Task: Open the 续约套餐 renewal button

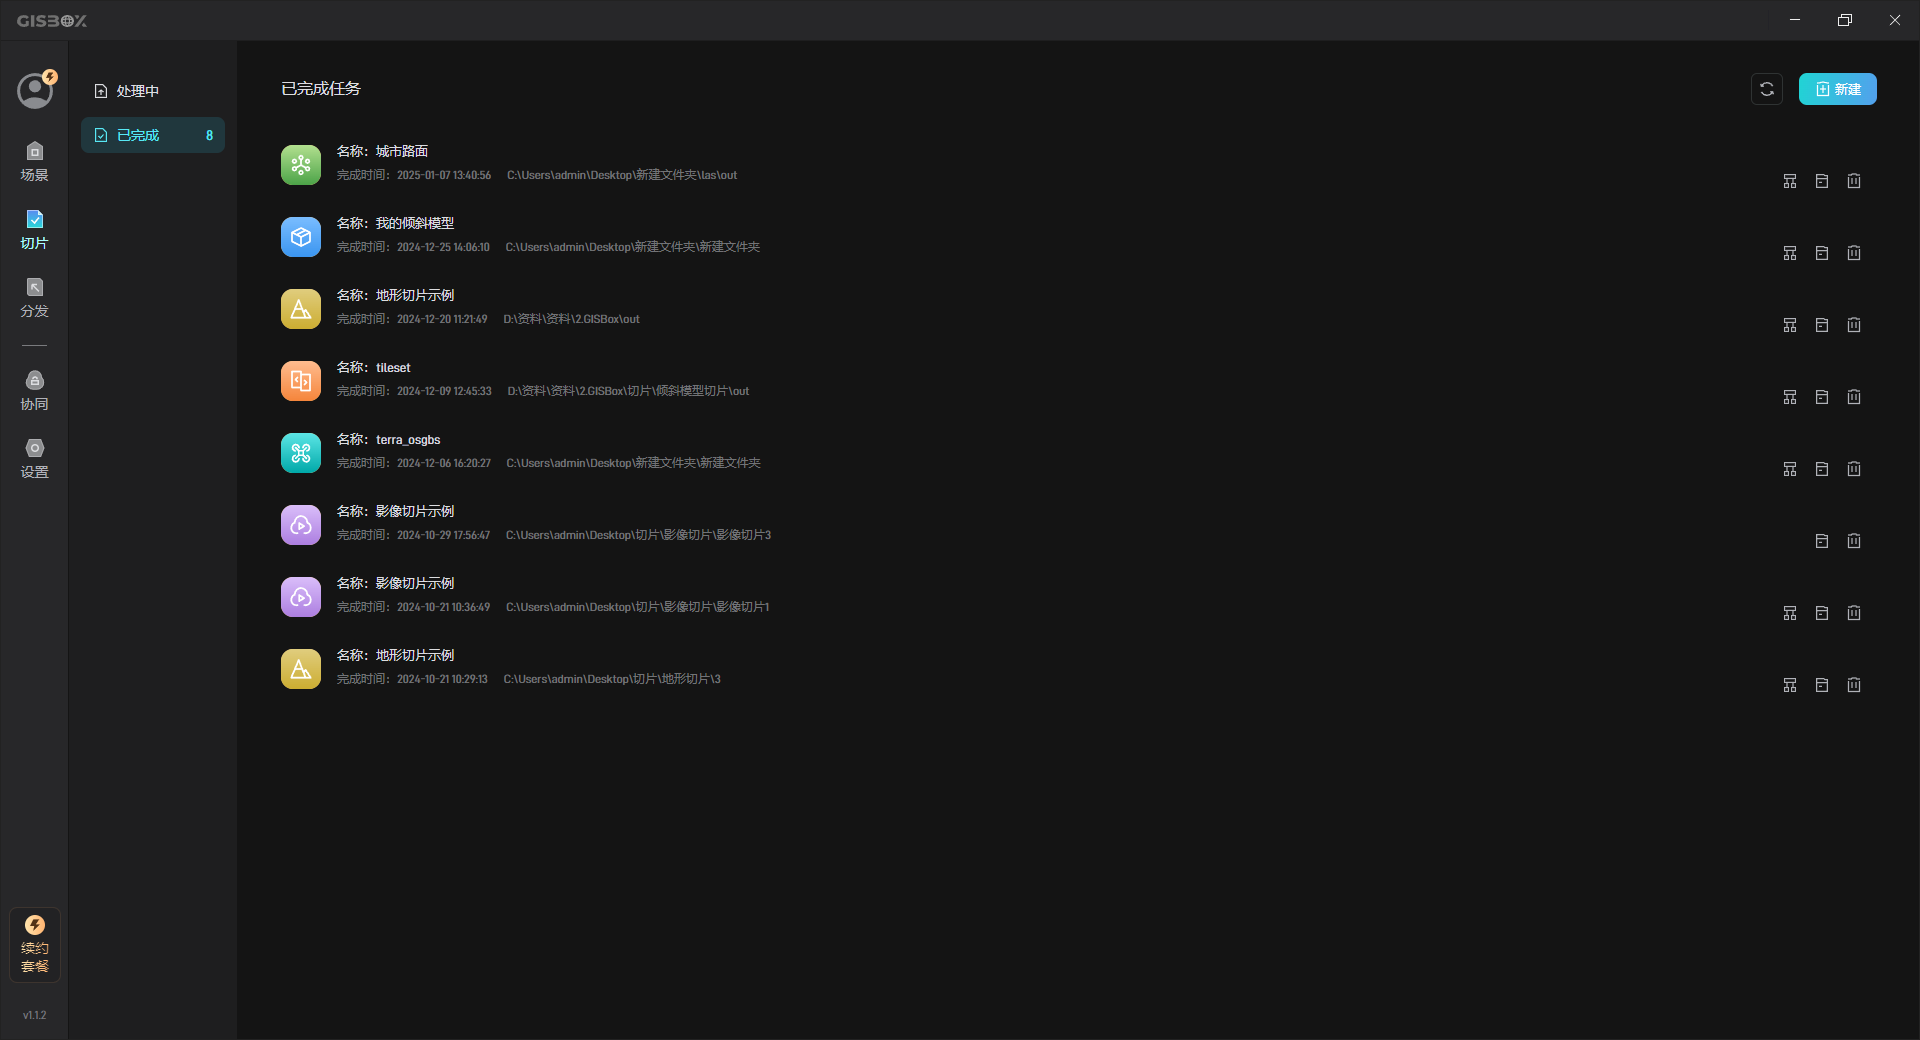Action: coord(35,945)
